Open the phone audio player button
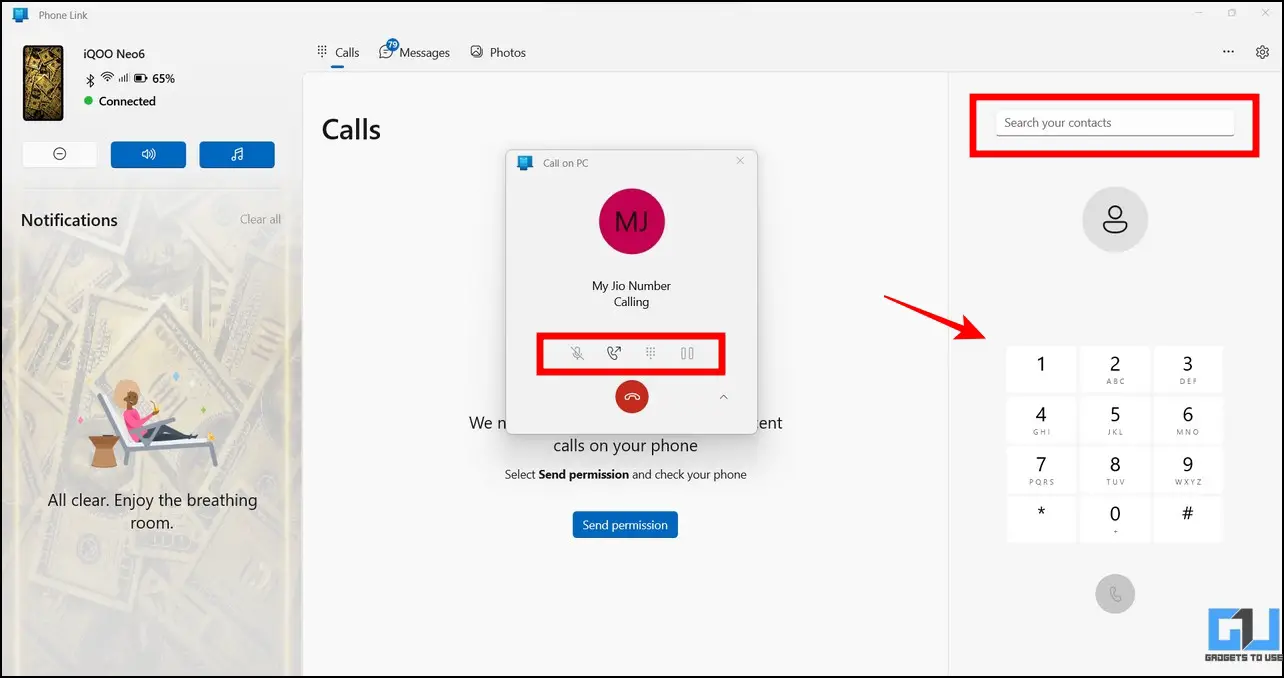The width and height of the screenshot is (1284, 678). coord(237,154)
